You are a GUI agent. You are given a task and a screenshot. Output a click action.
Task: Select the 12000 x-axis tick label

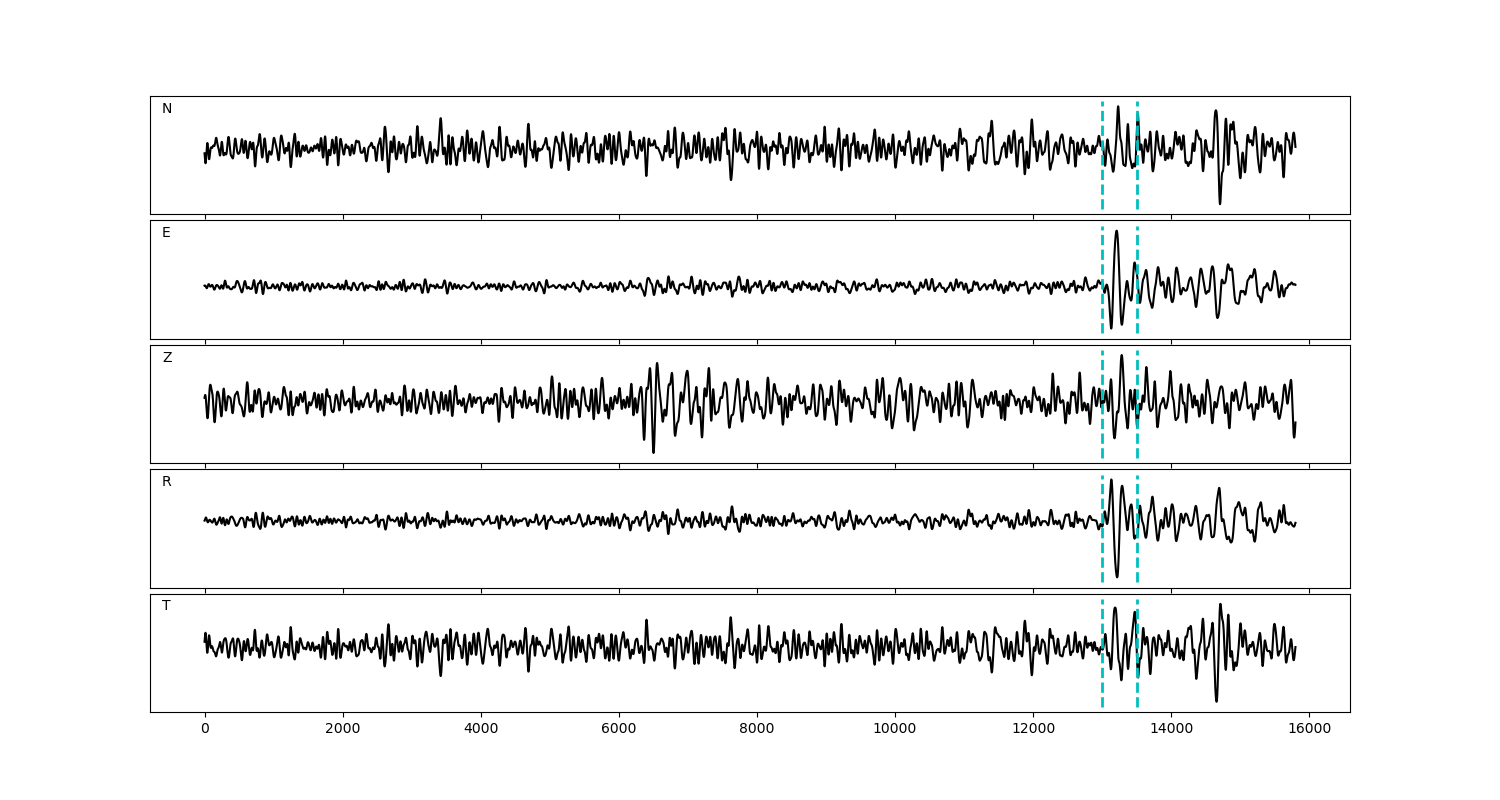click(x=1033, y=729)
